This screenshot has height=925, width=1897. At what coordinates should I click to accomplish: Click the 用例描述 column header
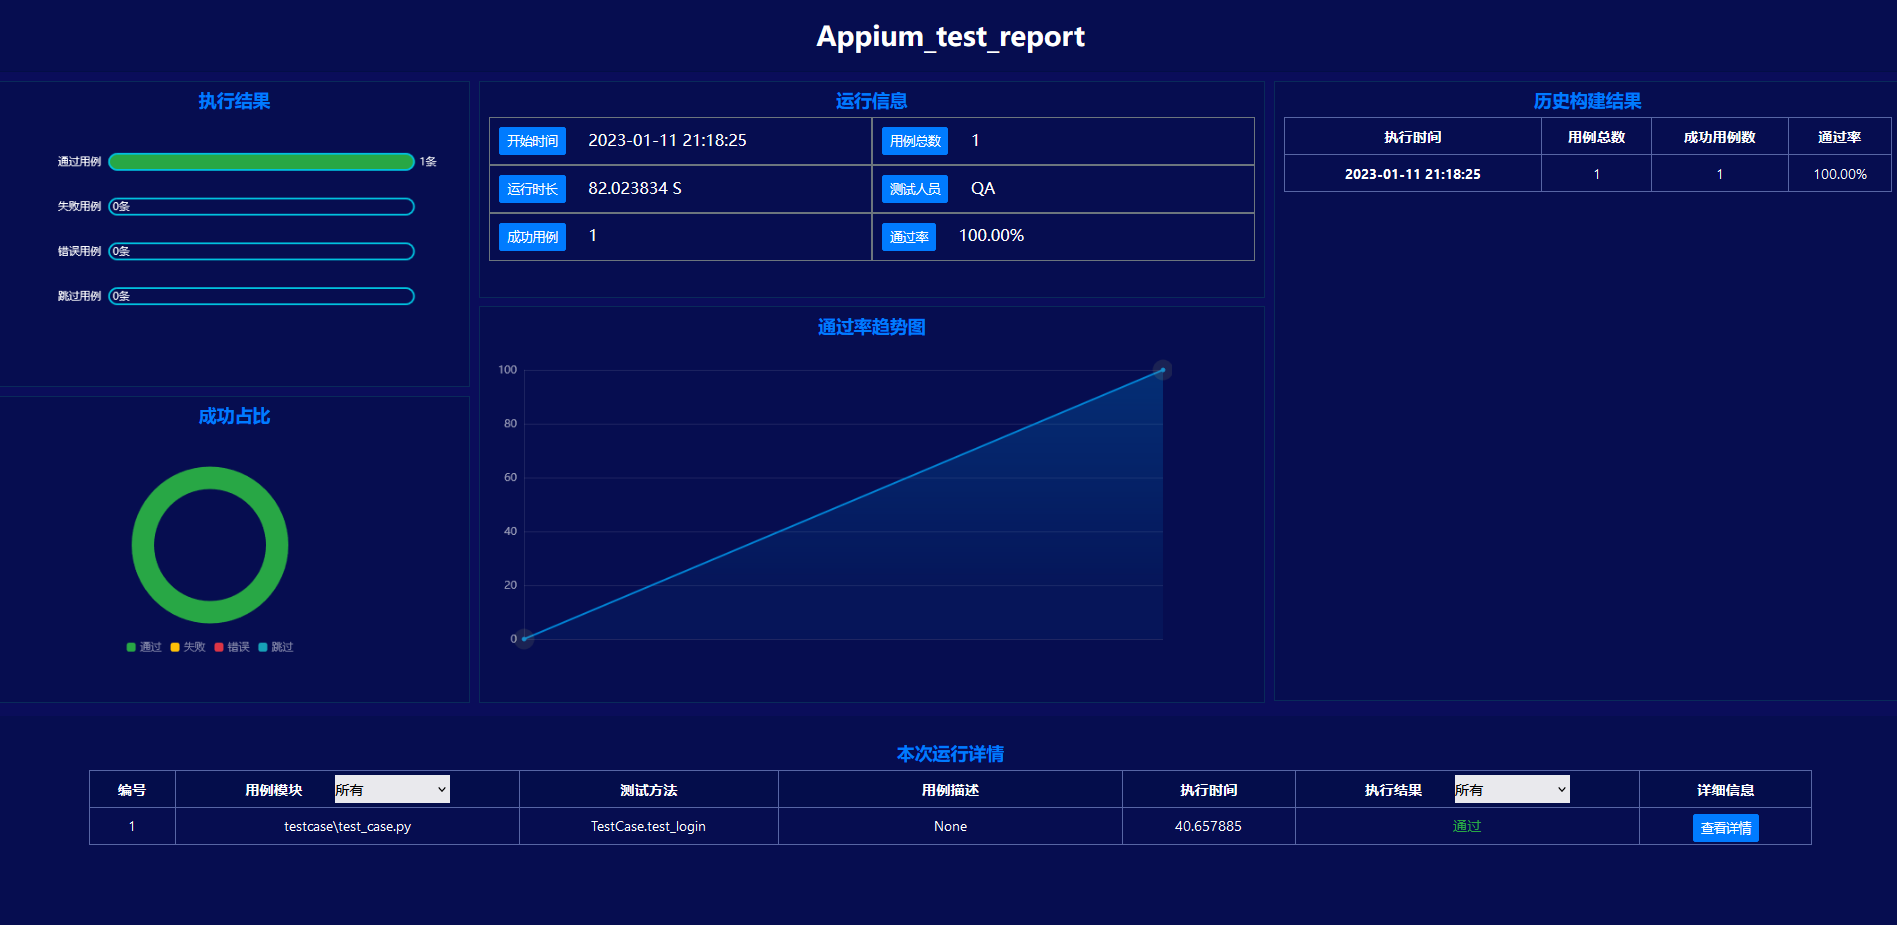(950, 790)
